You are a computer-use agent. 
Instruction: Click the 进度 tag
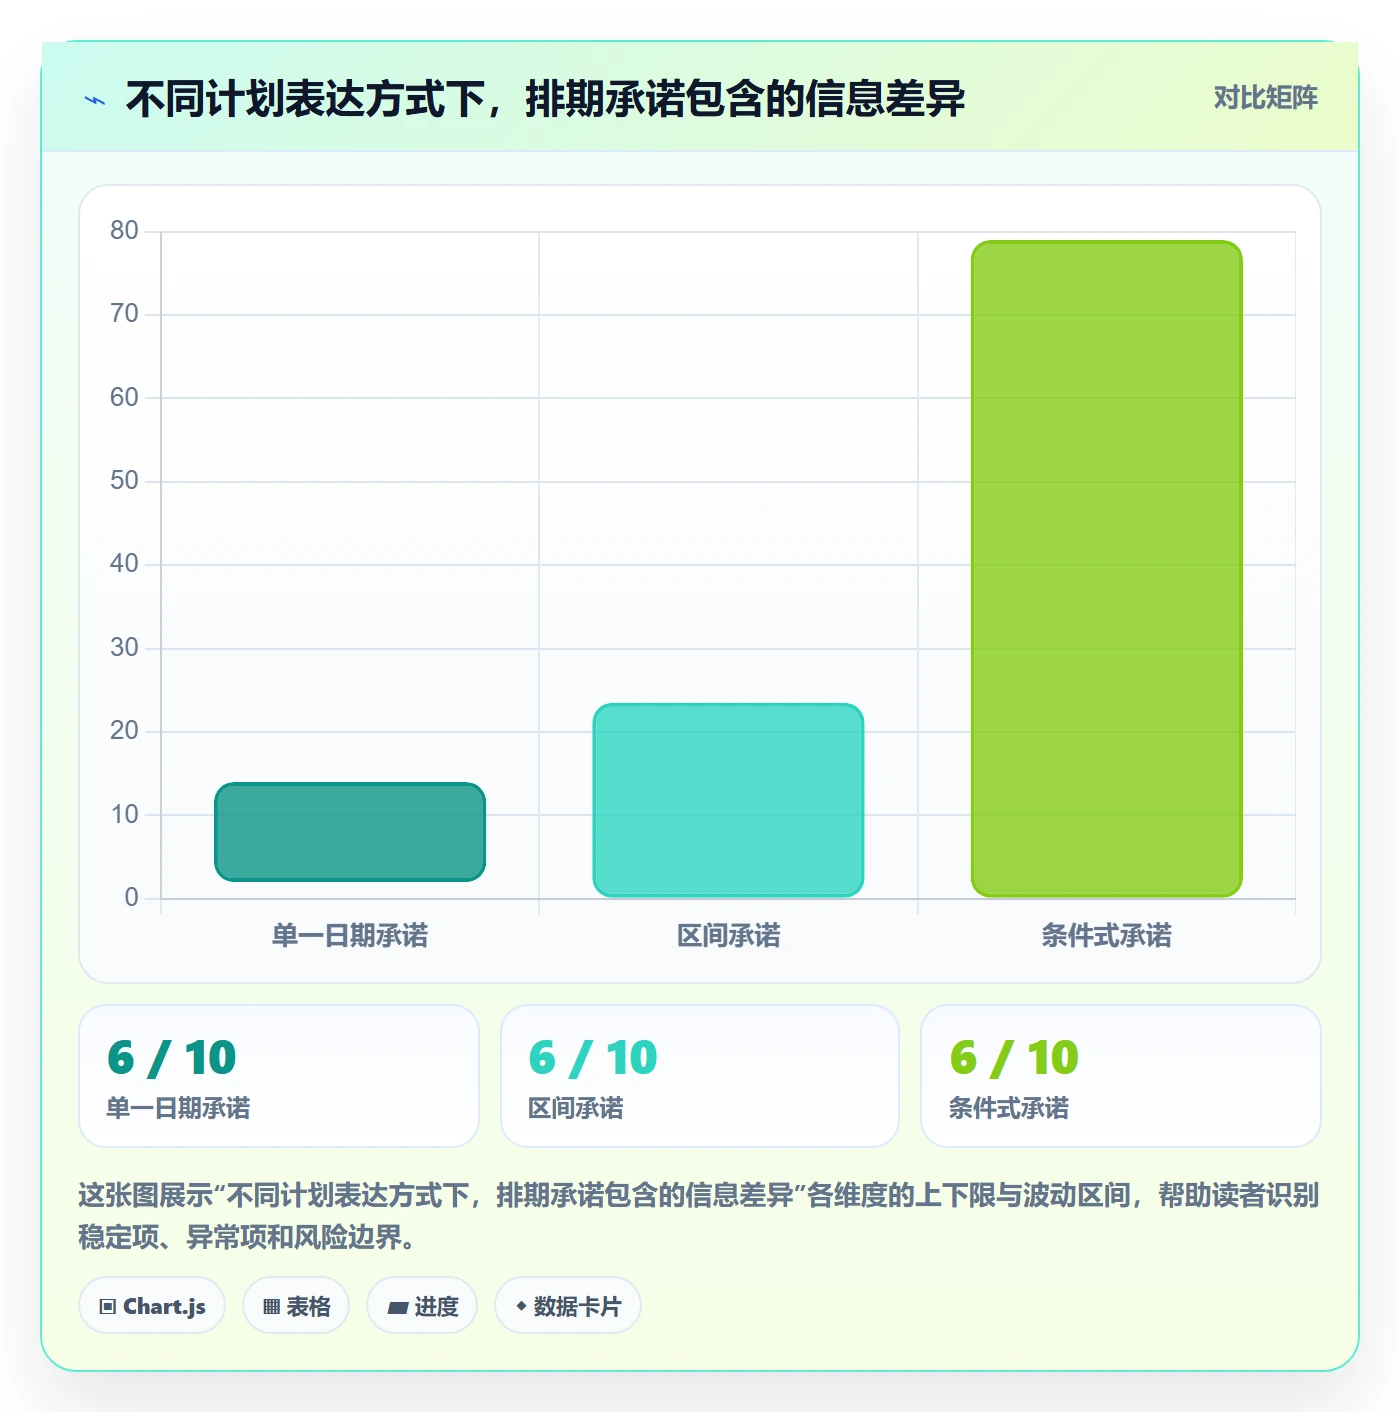(x=422, y=1306)
